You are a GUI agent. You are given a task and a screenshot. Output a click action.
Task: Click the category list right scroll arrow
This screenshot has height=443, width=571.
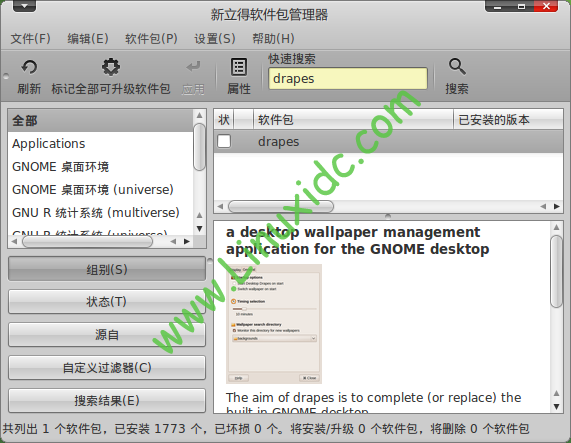(x=187, y=241)
